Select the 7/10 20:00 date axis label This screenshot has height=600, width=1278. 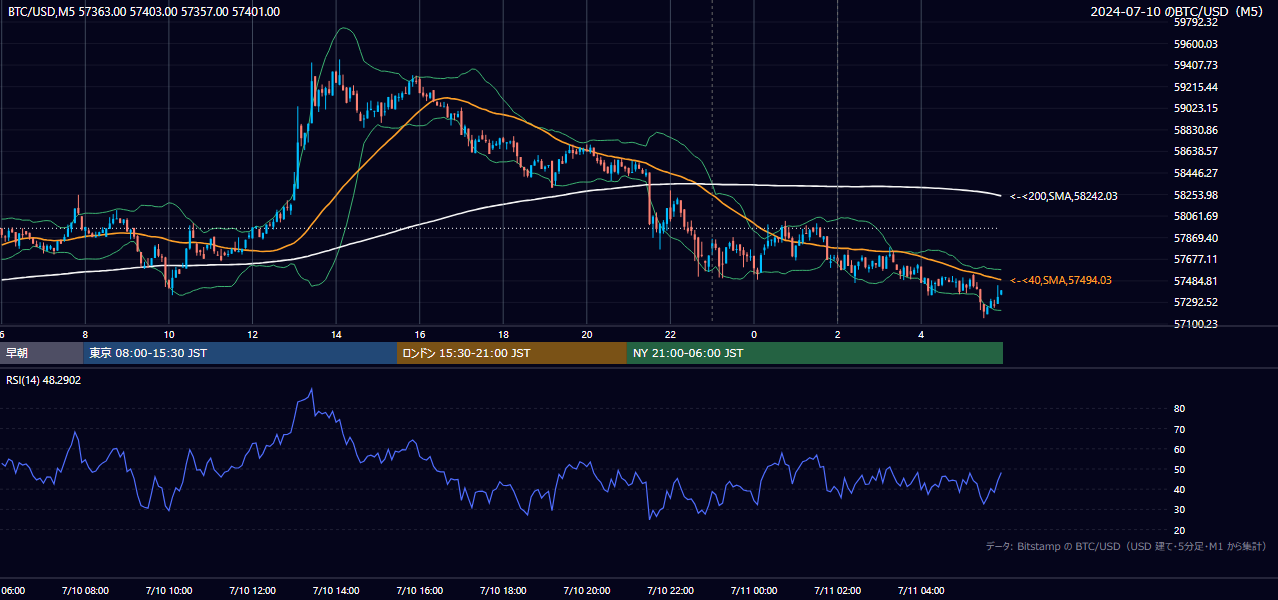586,590
